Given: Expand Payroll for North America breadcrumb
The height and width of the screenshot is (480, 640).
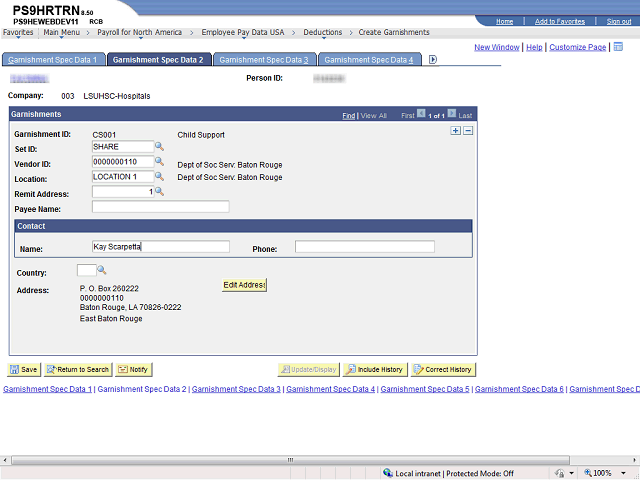Looking at the screenshot, I should (x=139, y=32).
